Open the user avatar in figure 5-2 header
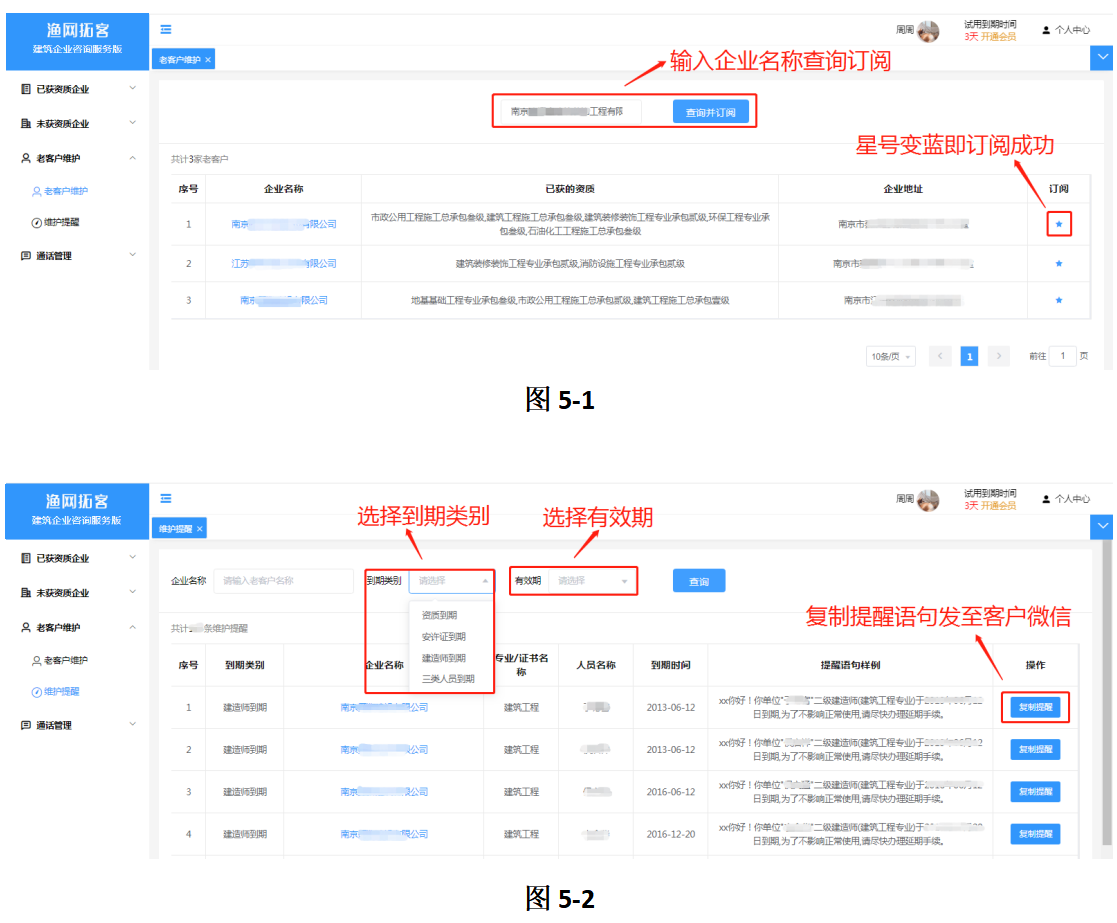The width and height of the screenshot is (1117, 923). point(928,500)
